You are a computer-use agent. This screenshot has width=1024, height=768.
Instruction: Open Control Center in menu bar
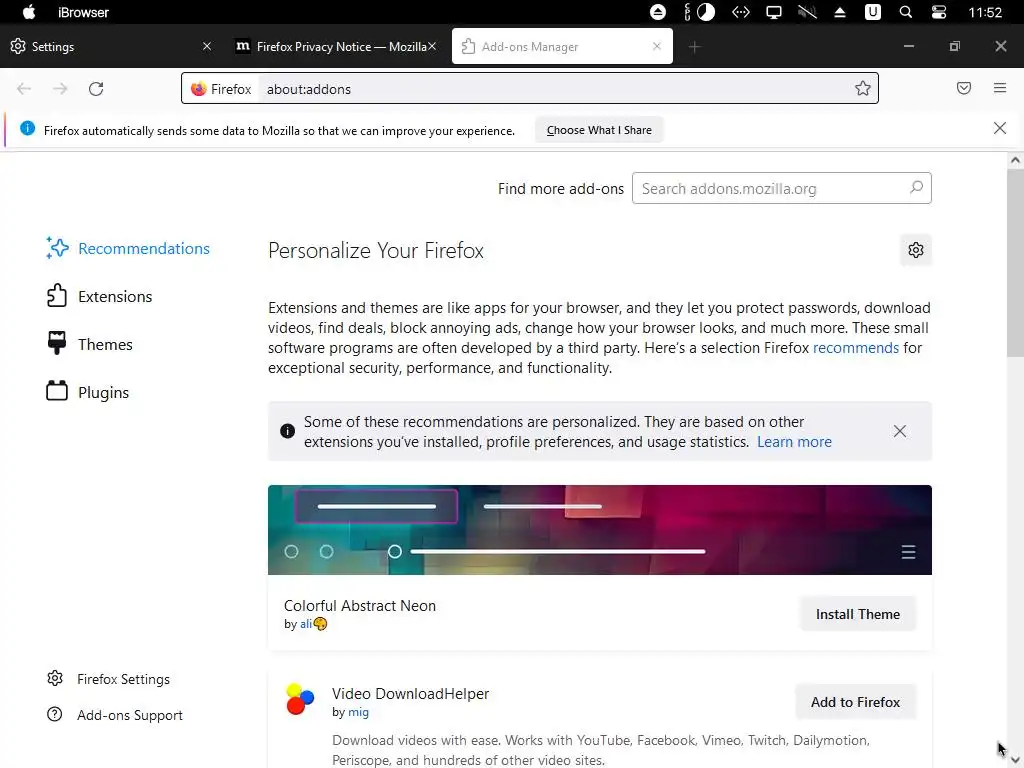pos(938,12)
